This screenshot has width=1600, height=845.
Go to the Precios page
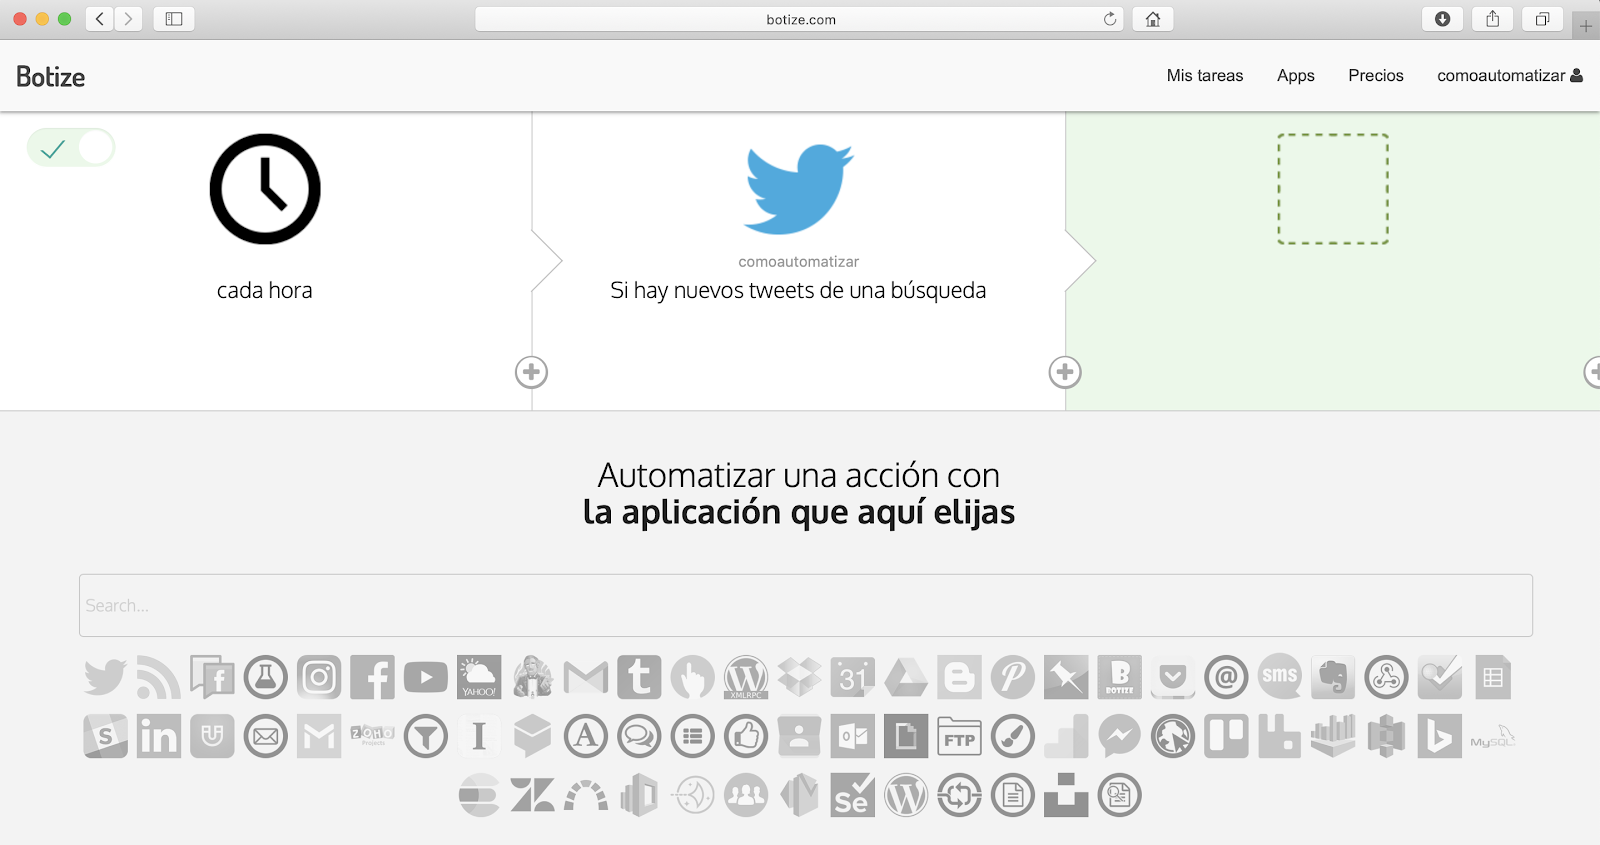(1376, 76)
